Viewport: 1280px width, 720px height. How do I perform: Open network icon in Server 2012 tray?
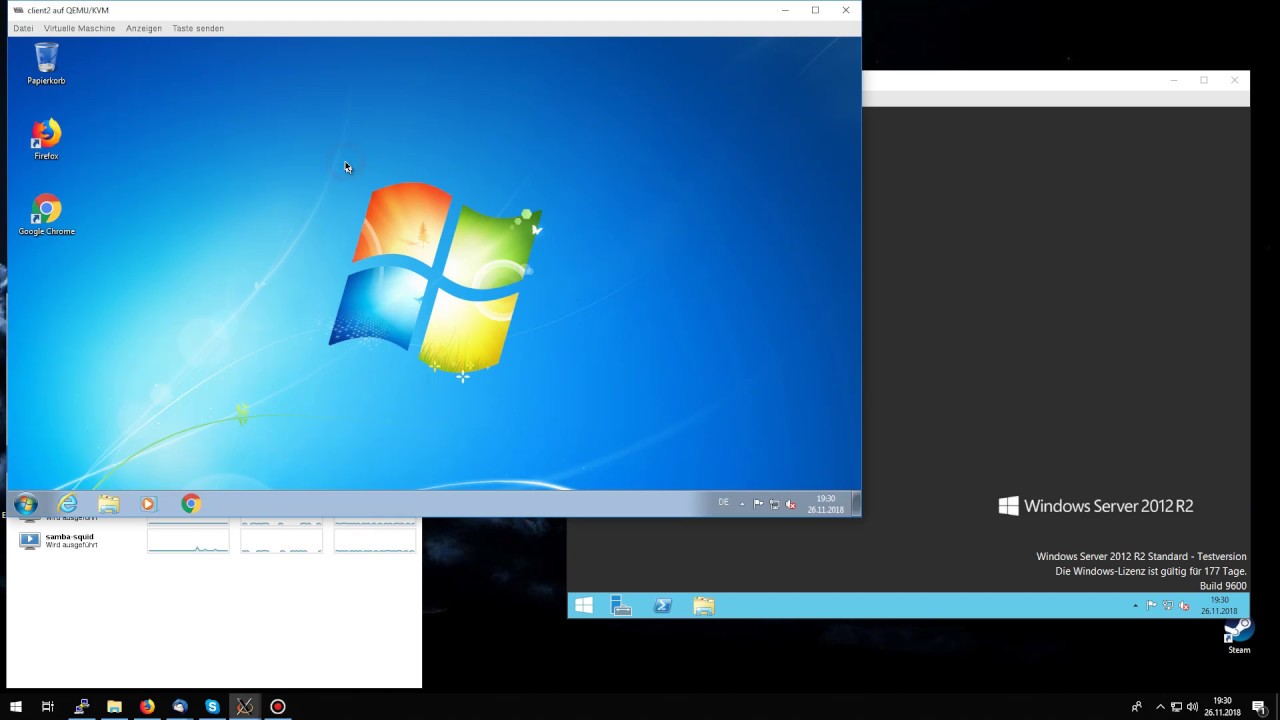point(1167,605)
